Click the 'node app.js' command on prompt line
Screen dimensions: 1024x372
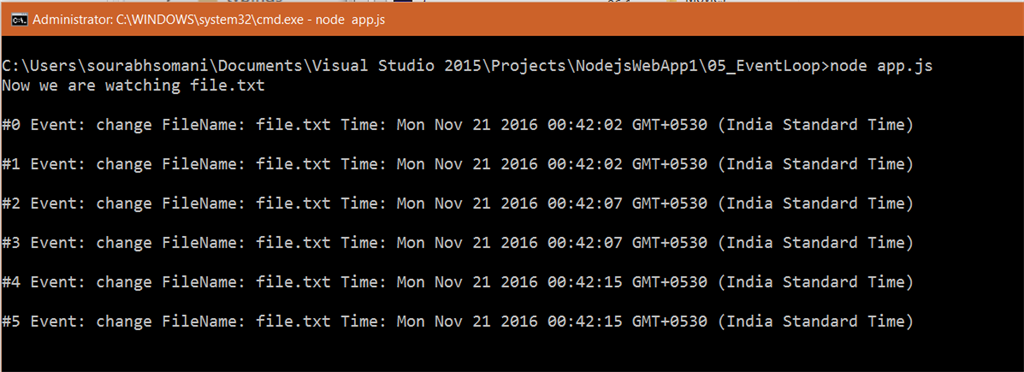point(881,66)
